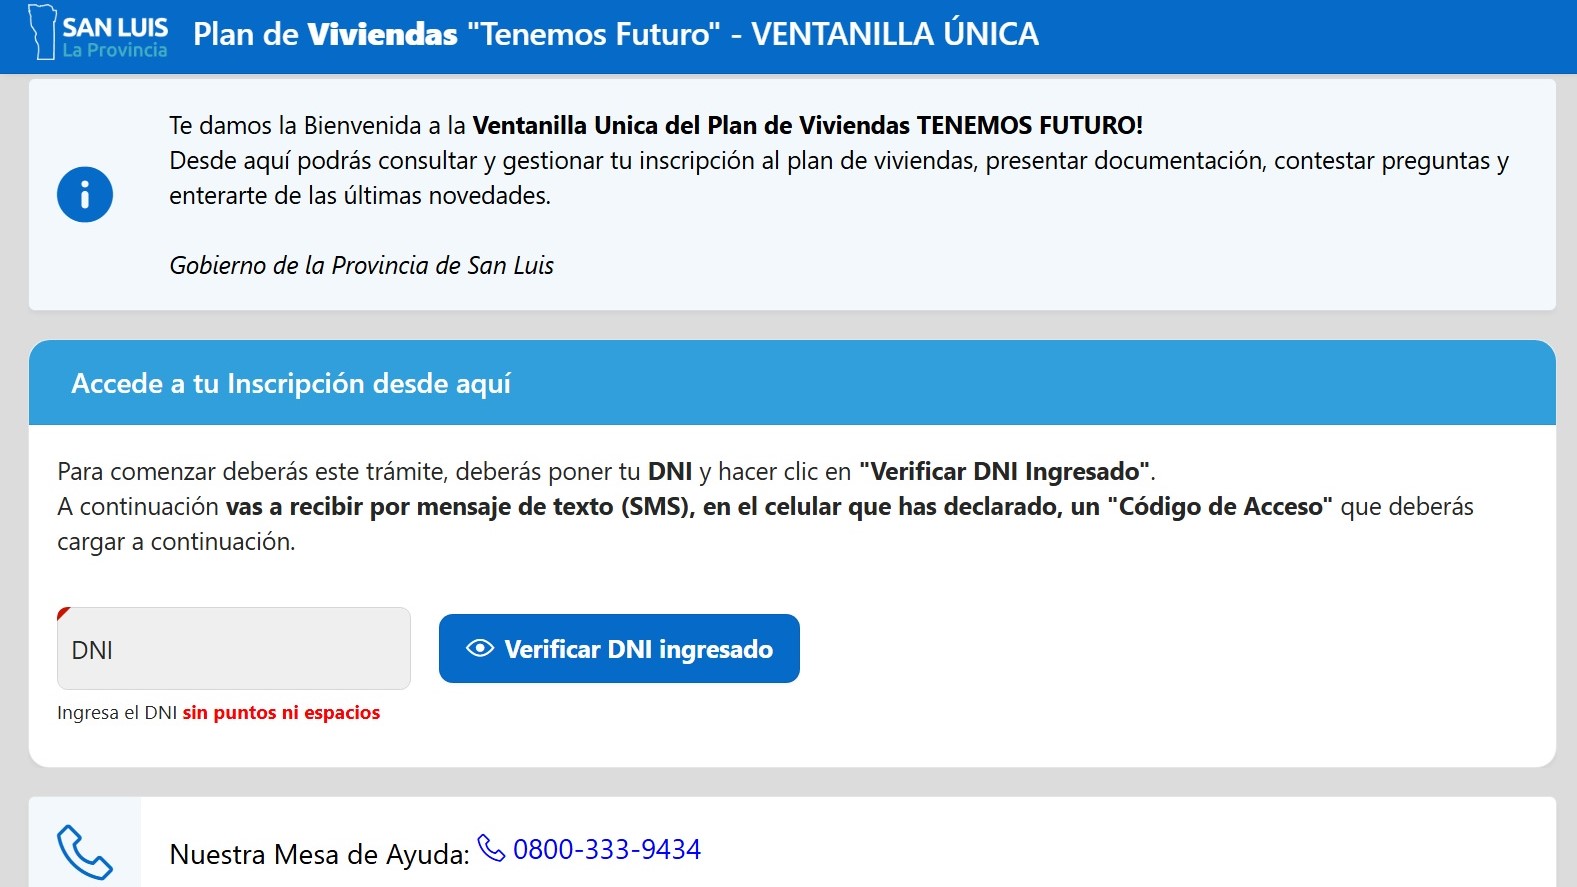Click the "Gobierno de la Provincia de San Luis" signature
This screenshot has width=1577, height=887.
(x=361, y=265)
